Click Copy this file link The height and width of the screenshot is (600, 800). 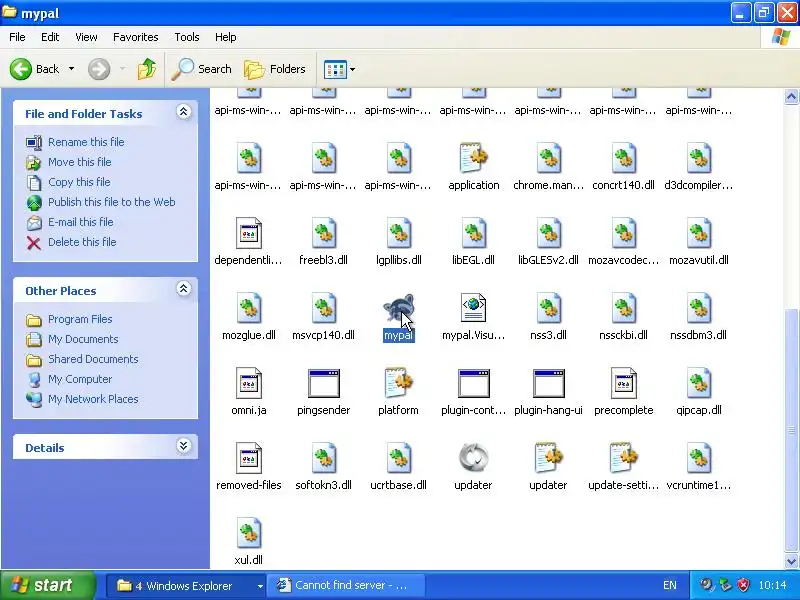pos(79,182)
